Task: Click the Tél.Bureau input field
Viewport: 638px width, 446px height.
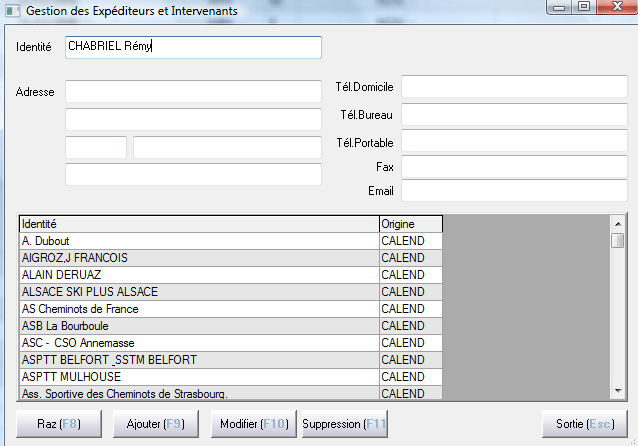Action: [x=513, y=114]
